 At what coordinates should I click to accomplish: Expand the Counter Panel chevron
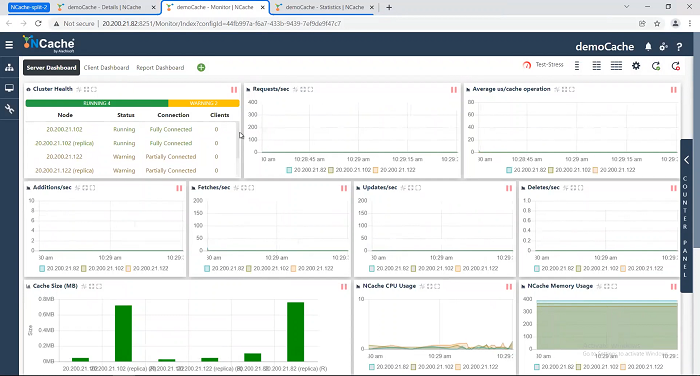pyautogui.click(x=687, y=160)
